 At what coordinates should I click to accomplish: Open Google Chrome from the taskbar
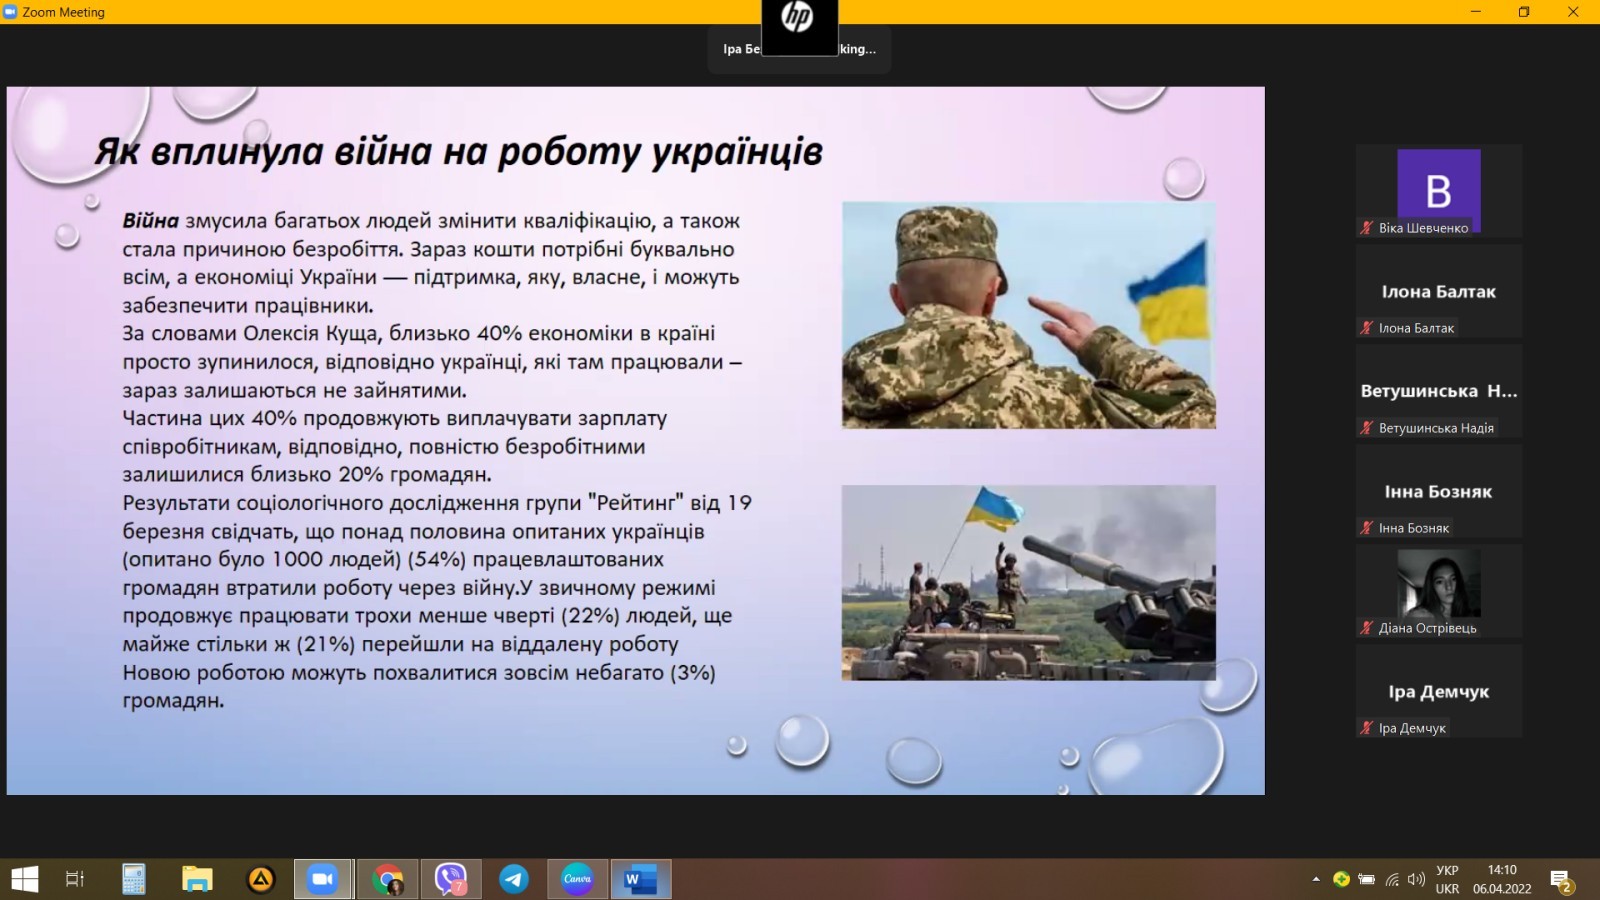(x=388, y=879)
